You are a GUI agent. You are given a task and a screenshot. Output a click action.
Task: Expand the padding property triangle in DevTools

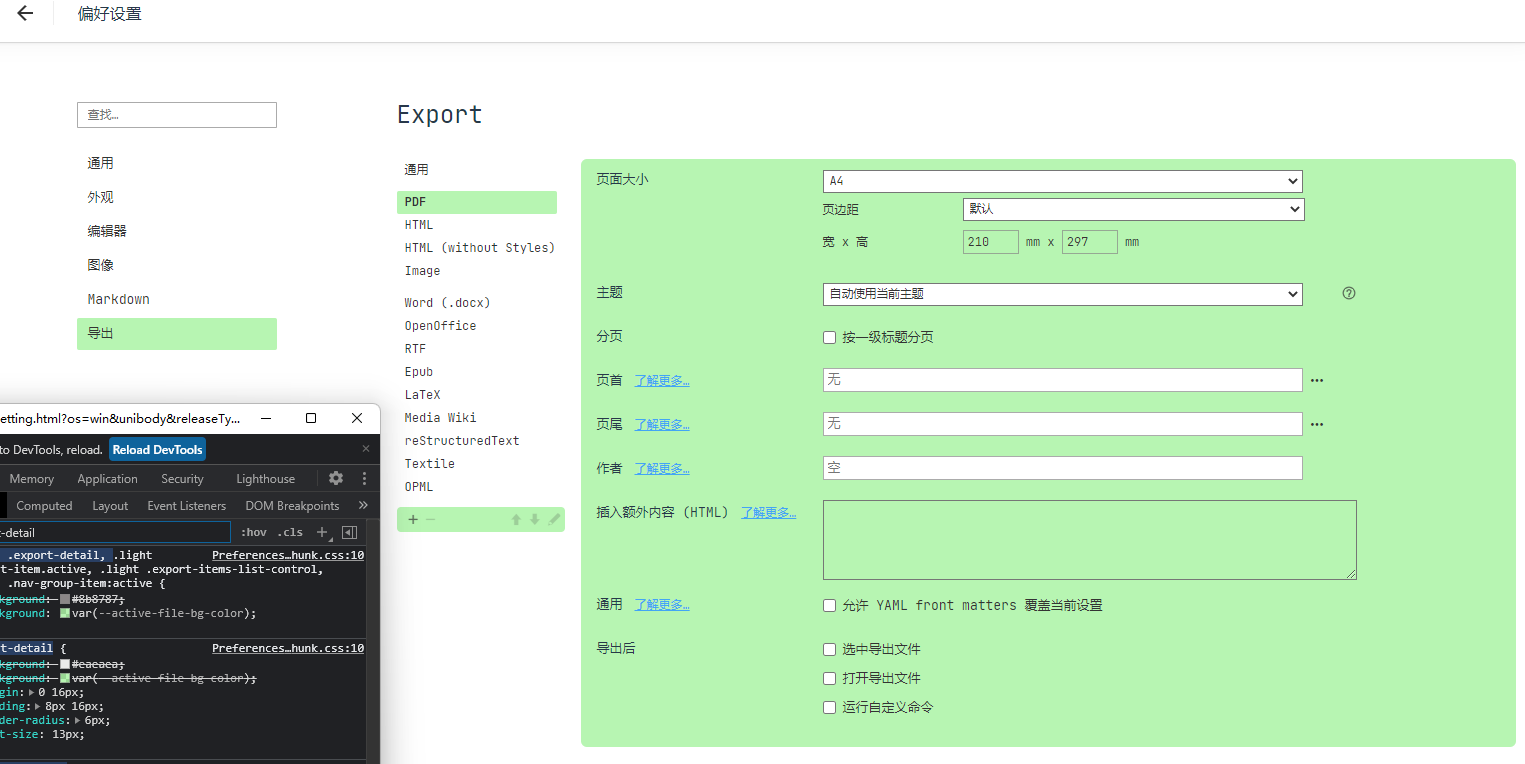[38, 706]
